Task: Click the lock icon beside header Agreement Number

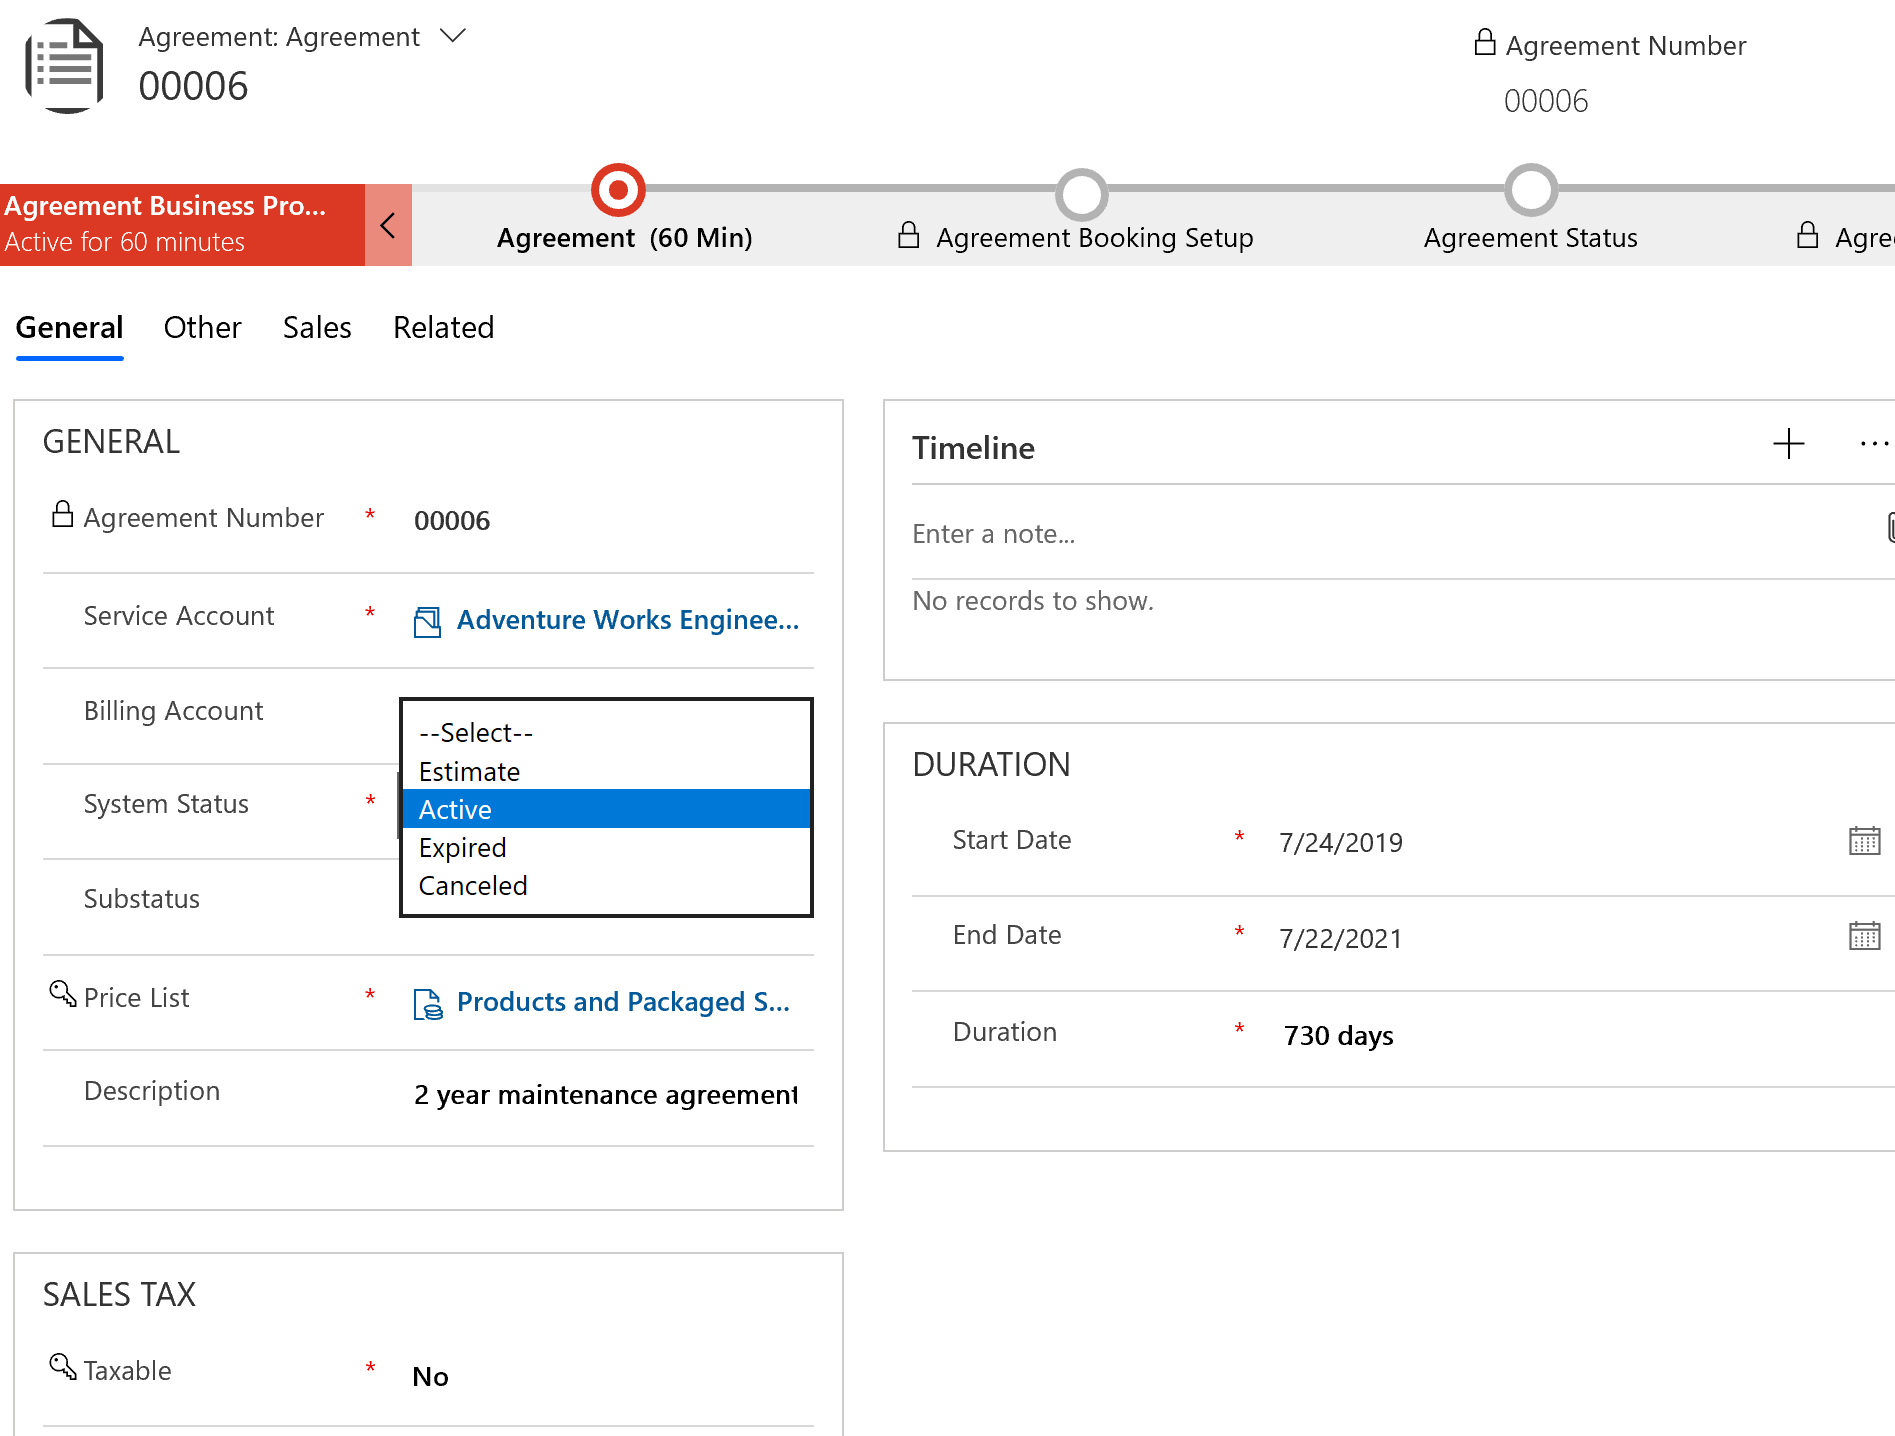Action: click(1485, 42)
